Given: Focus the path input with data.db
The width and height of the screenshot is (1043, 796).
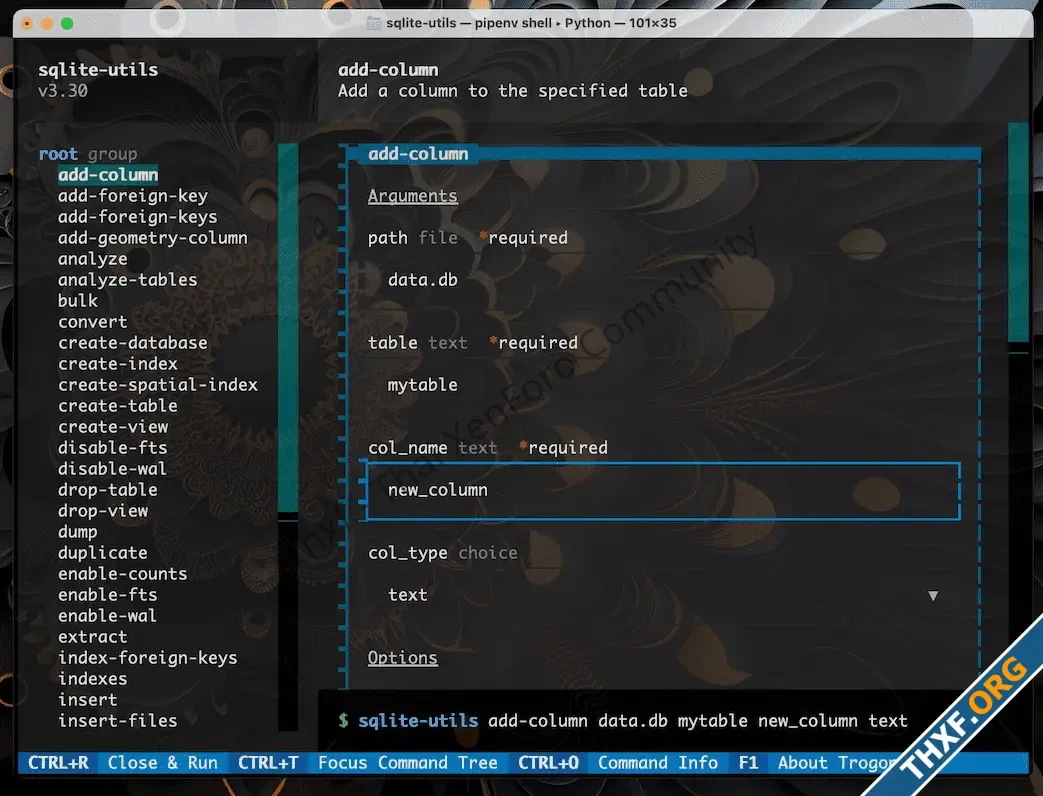Looking at the screenshot, I should click(663, 280).
